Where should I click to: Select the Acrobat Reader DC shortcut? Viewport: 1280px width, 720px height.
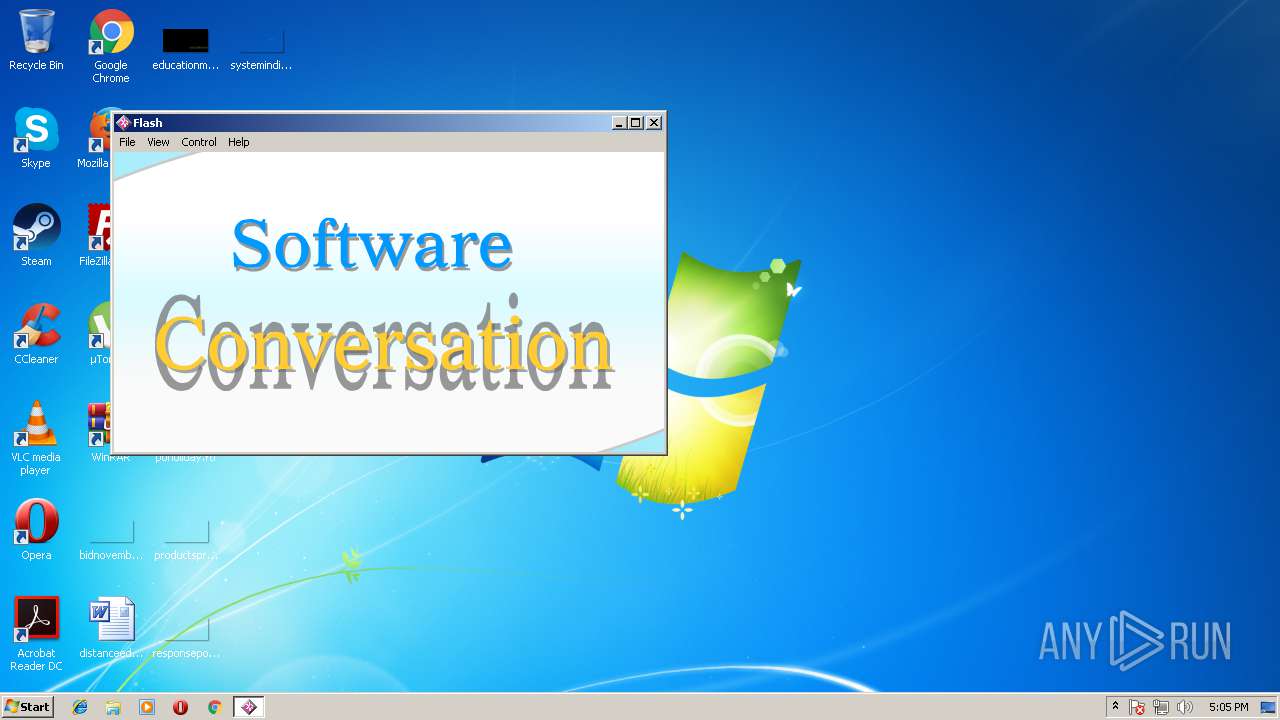pos(36,634)
